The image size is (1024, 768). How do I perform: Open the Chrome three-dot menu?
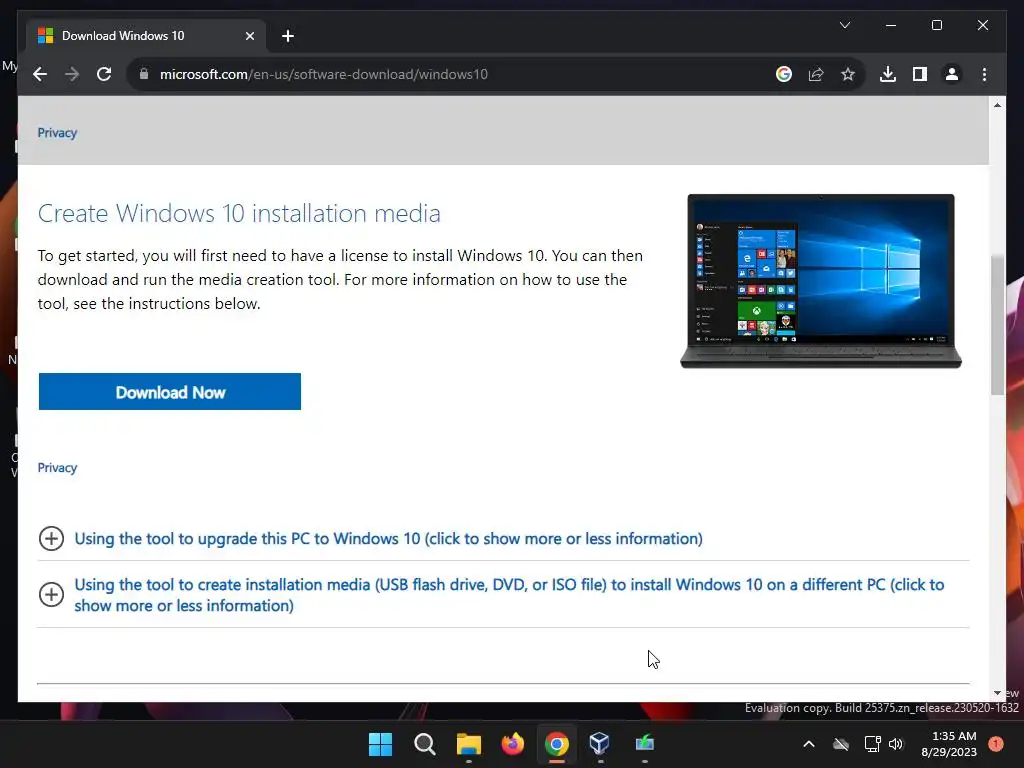(984, 74)
